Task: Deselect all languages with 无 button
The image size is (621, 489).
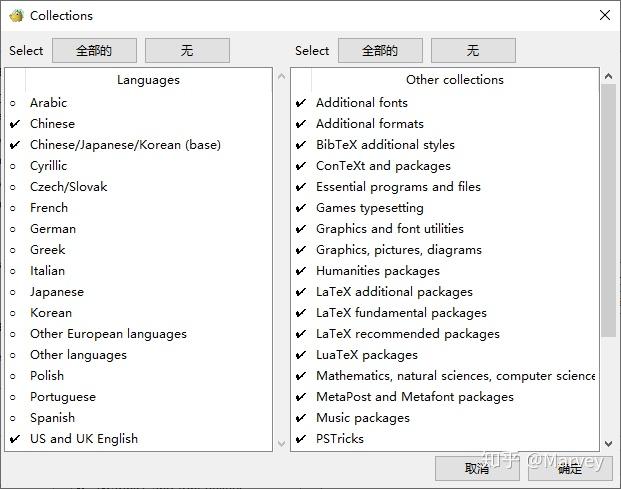Action: (187, 50)
